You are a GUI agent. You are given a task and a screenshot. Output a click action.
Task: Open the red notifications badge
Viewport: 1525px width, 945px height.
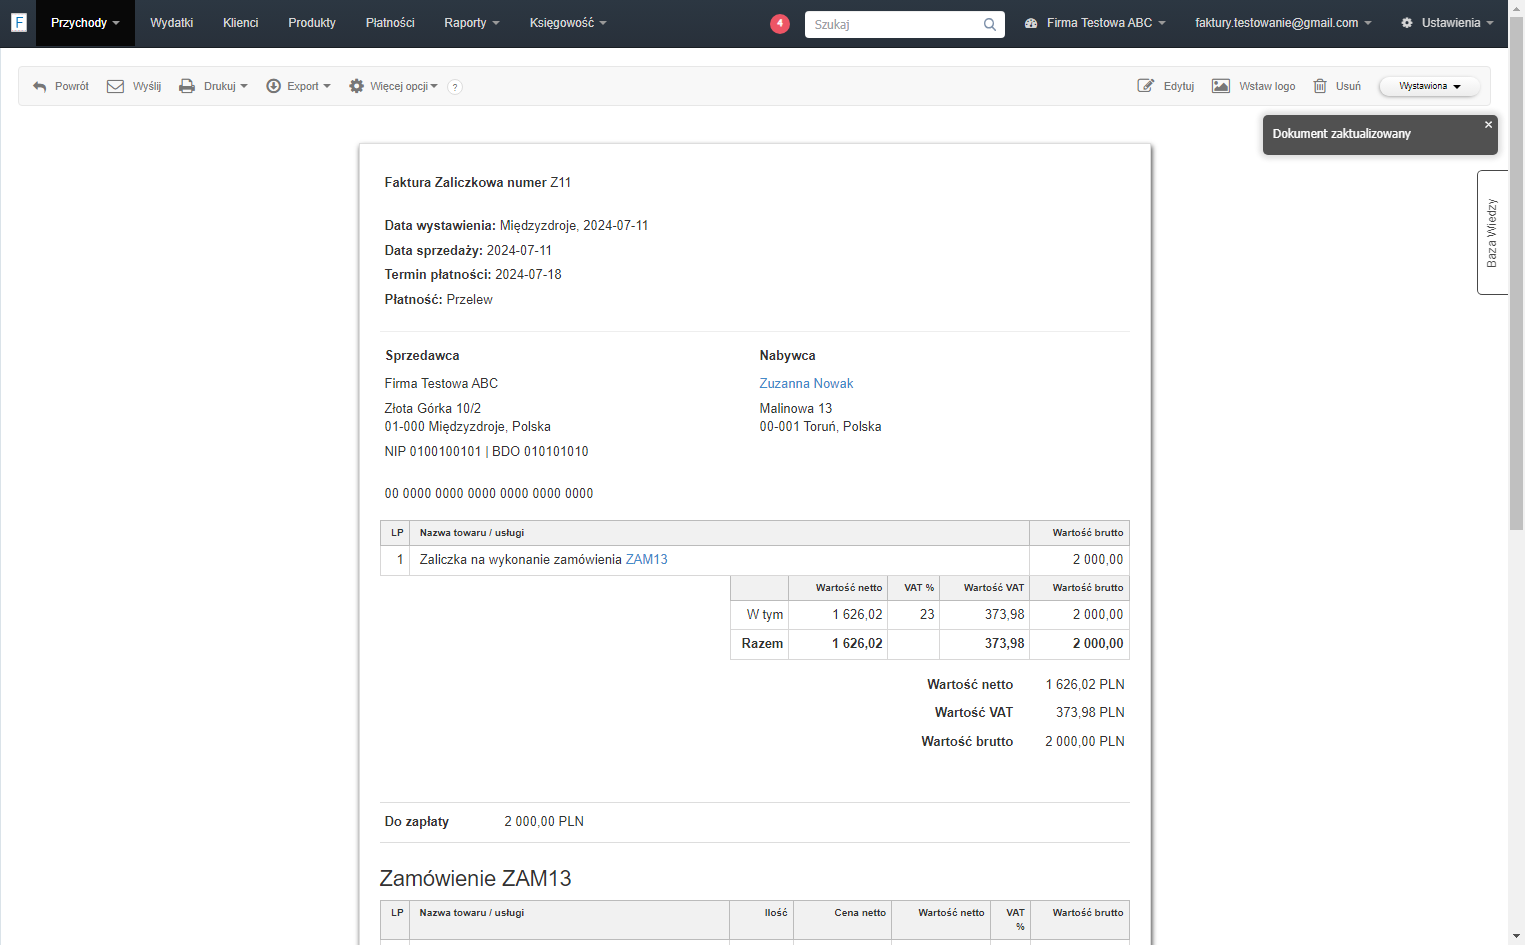[x=780, y=23]
